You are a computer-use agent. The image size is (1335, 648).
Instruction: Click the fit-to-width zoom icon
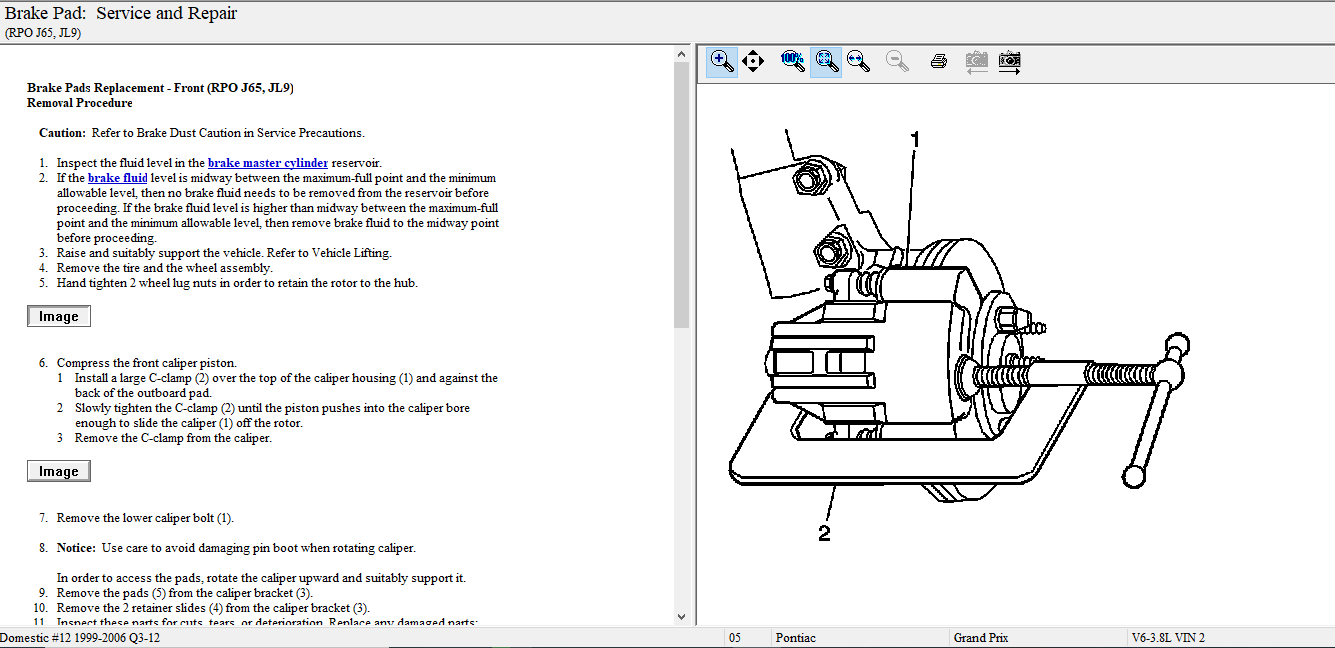click(858, 61)
